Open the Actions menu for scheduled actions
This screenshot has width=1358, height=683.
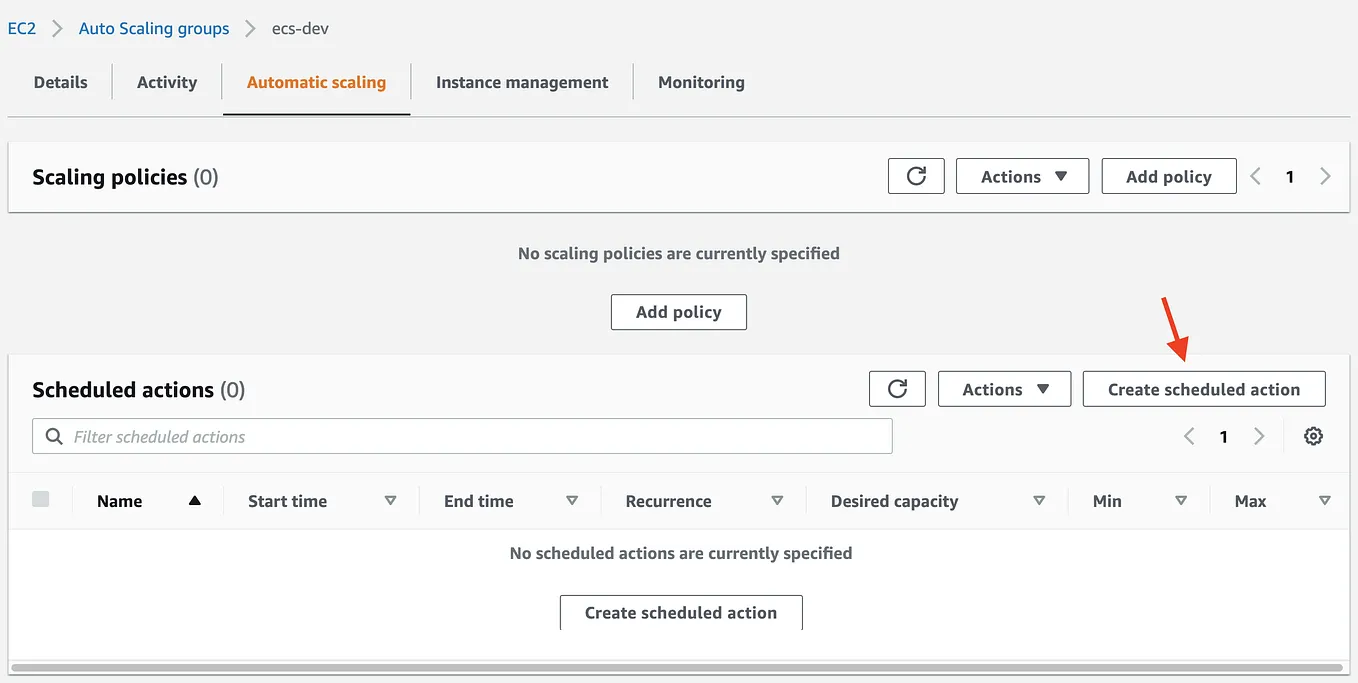click(1003, 389)
